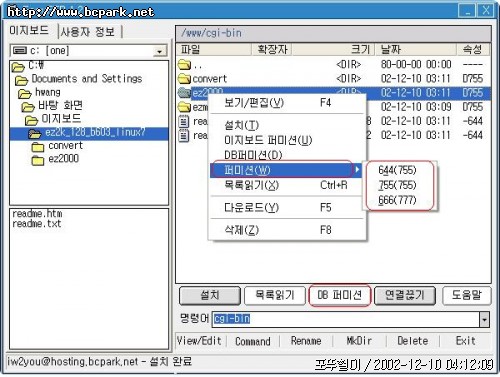This screenshot has height=377, width=500.
Task: Choose 삭제(Z) from context menu
Action: (x=287, y=230)
